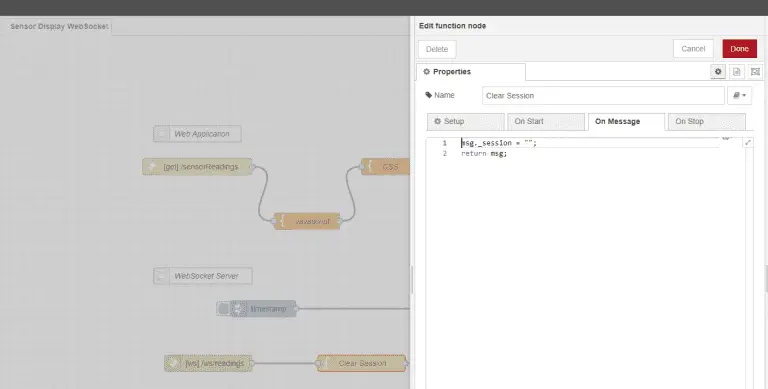This screenshot has width=768, height=389.
Task: Click the Name input field
Action: 603,96
